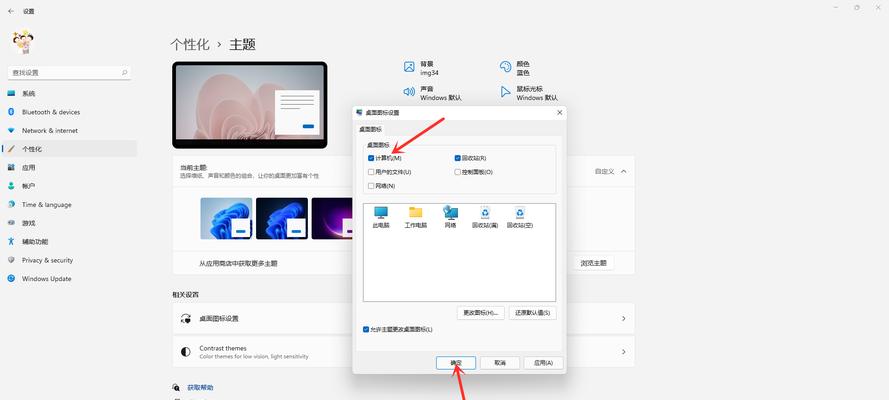Check the 控制面板(O) checkbox
This screenshot has height=400, width=889.
click(x=458, y=172)
